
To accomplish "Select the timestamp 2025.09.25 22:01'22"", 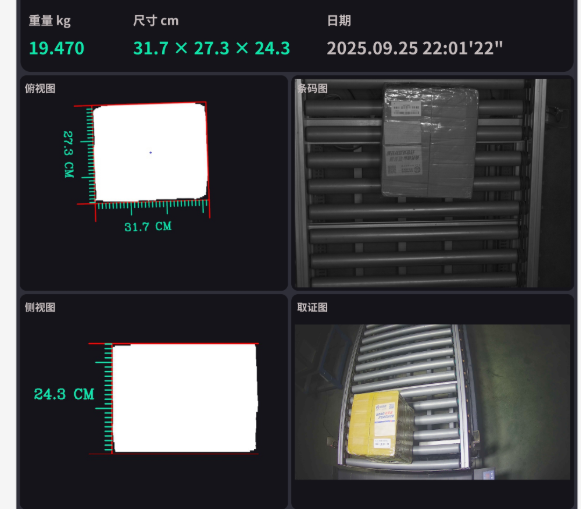I will tap(415, 49).
